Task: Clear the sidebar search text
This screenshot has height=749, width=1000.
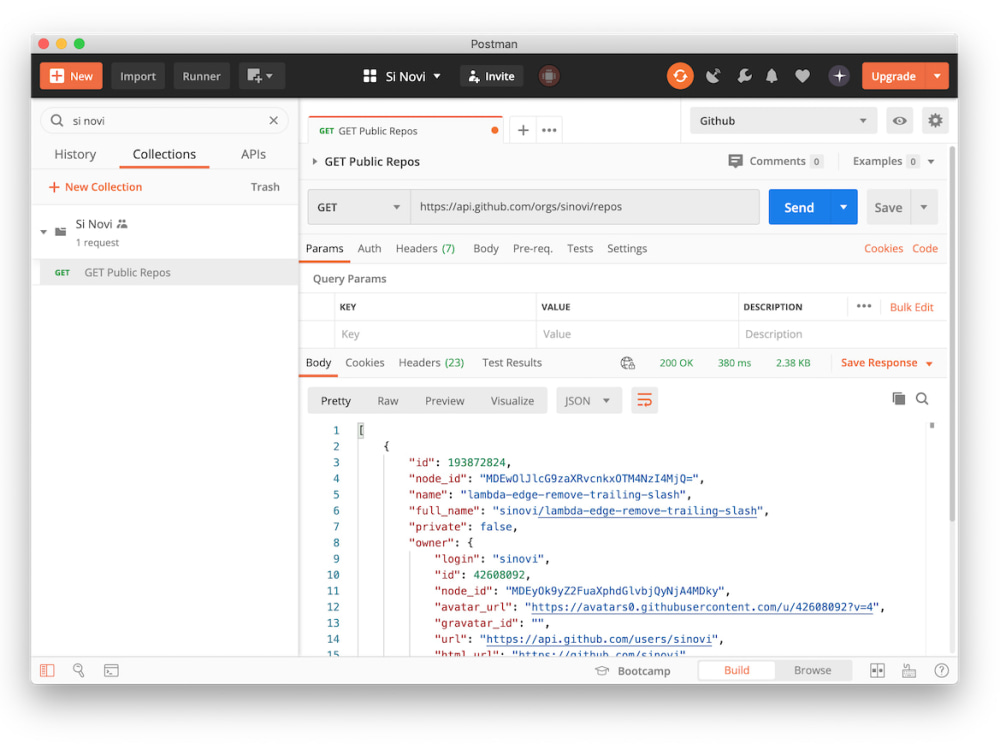Action: [x=274, y=121]
